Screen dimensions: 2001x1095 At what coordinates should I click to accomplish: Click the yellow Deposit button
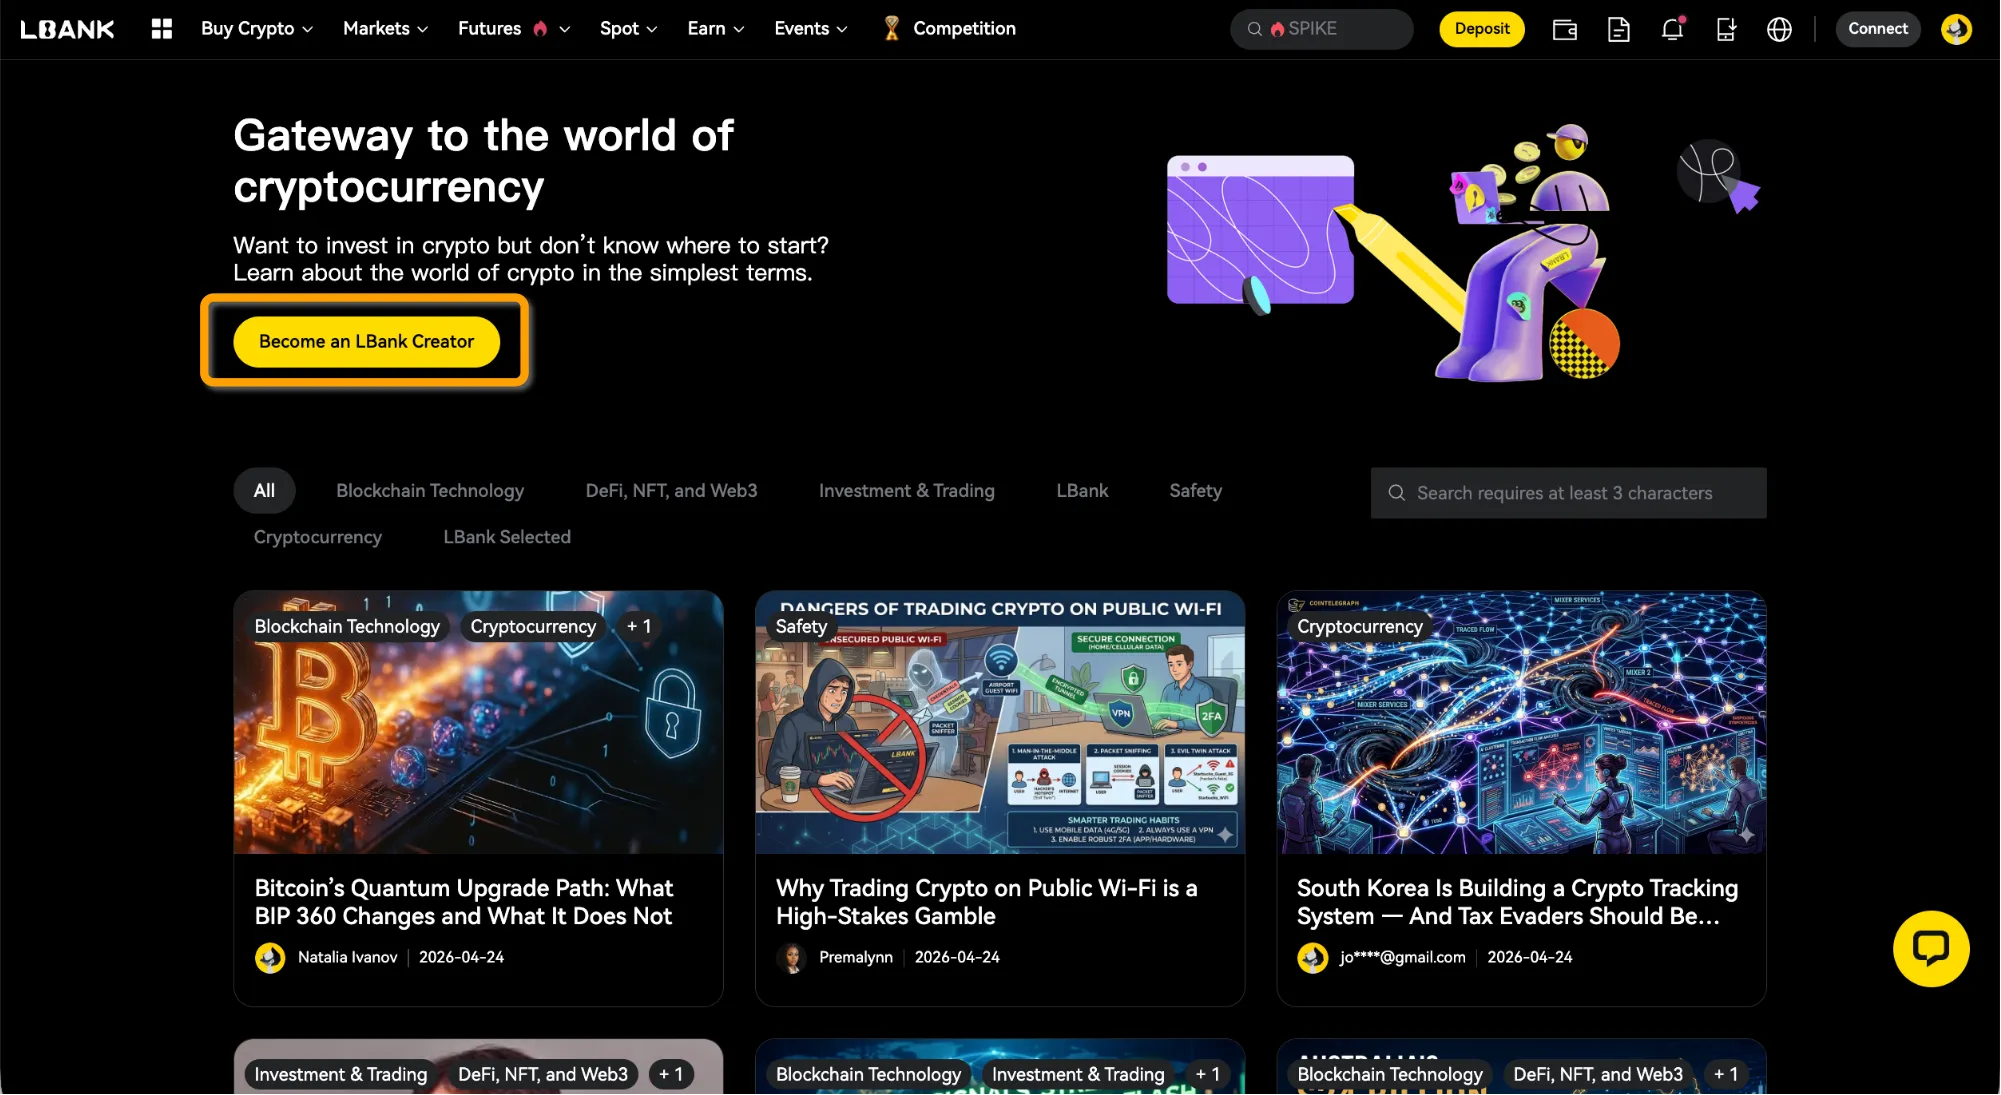pos(1481,29)
